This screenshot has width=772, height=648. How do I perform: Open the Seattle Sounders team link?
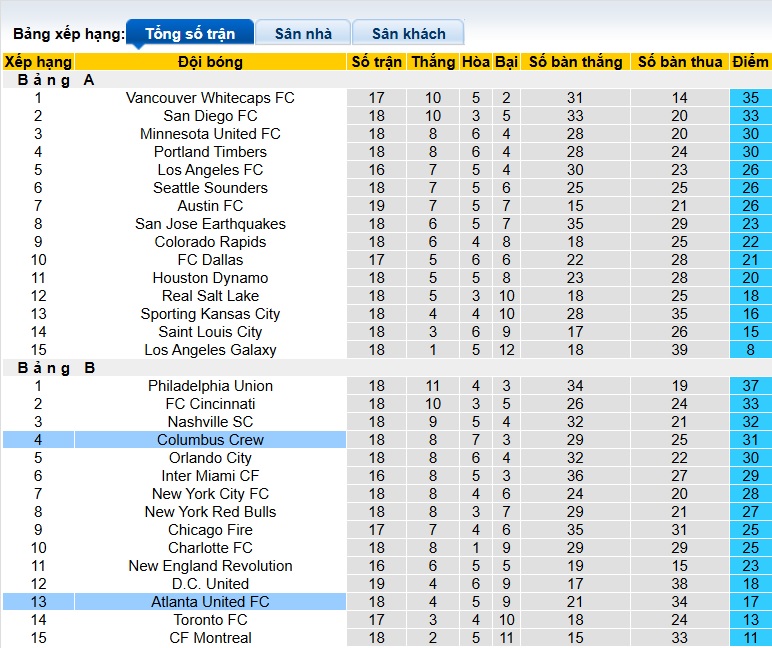pos(210,188)
